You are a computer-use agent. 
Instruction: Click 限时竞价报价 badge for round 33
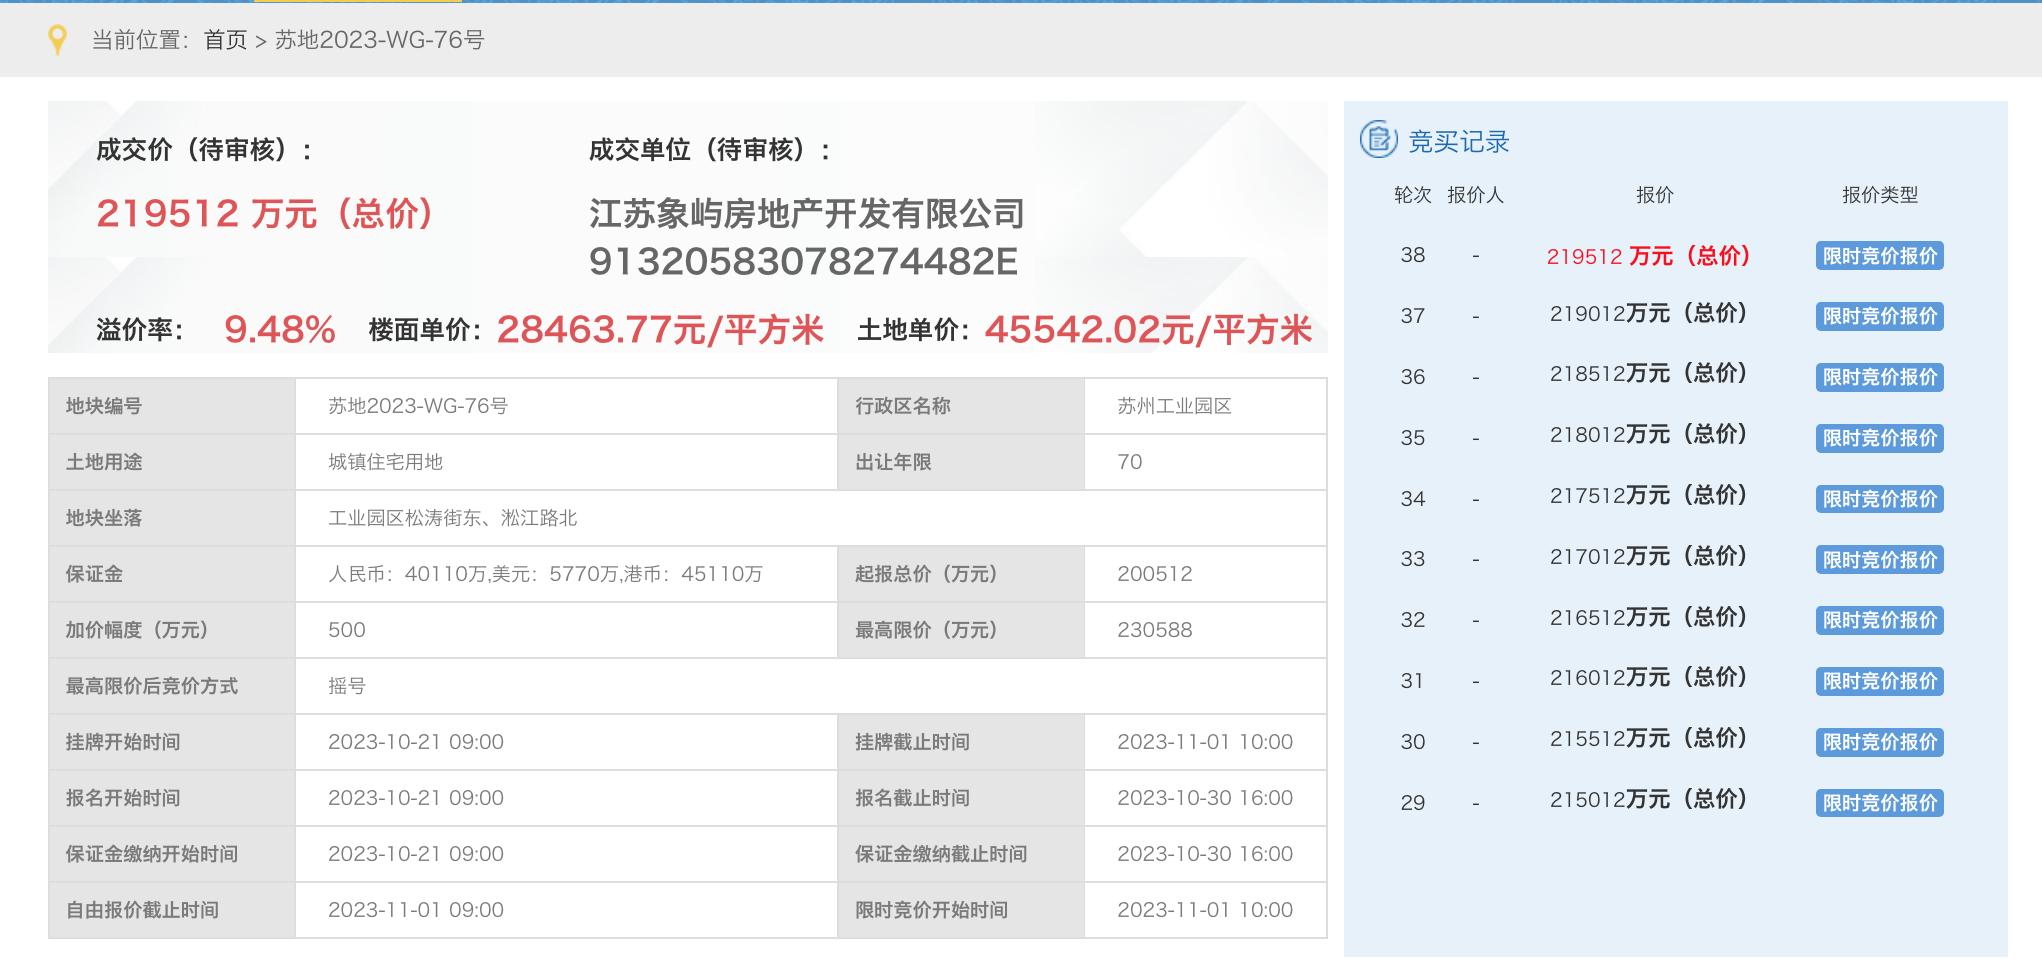(1880, 560)
